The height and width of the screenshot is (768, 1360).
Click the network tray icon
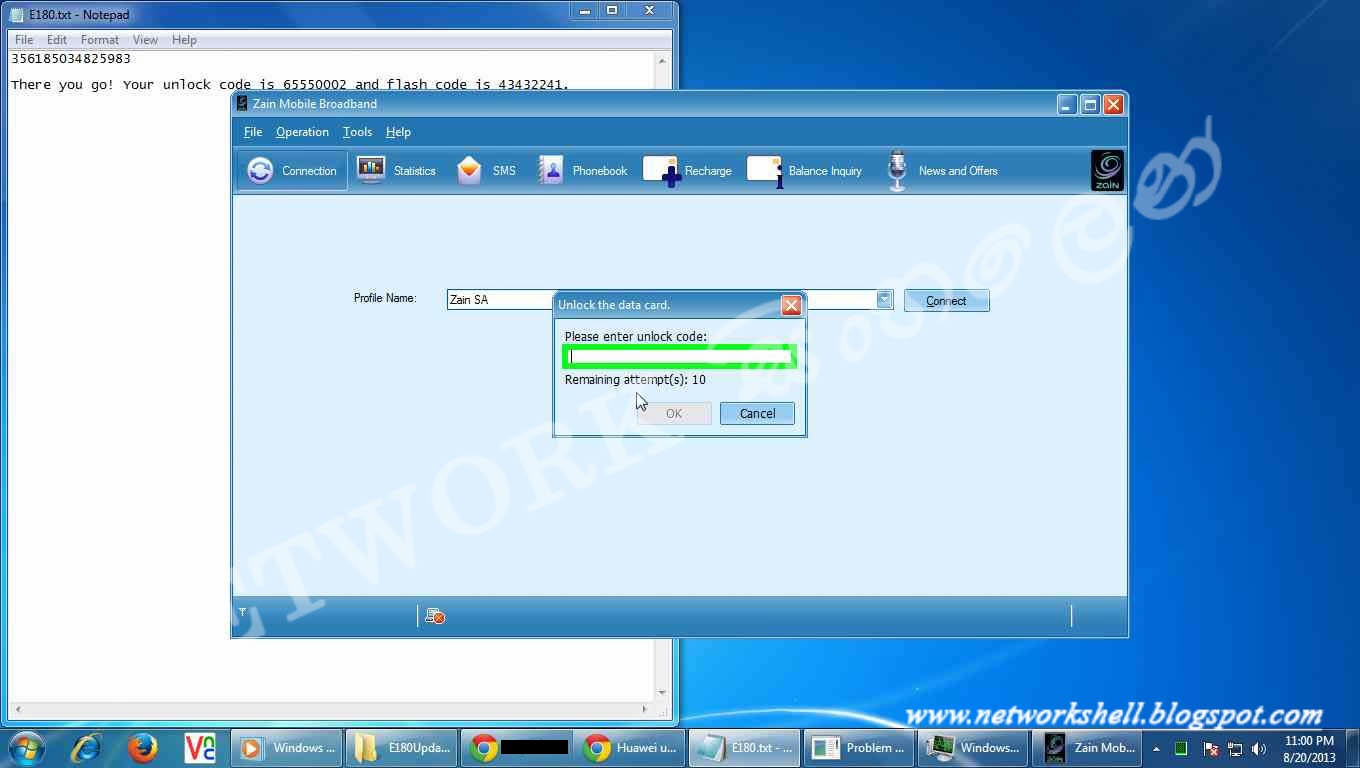tap(1235, 748)
